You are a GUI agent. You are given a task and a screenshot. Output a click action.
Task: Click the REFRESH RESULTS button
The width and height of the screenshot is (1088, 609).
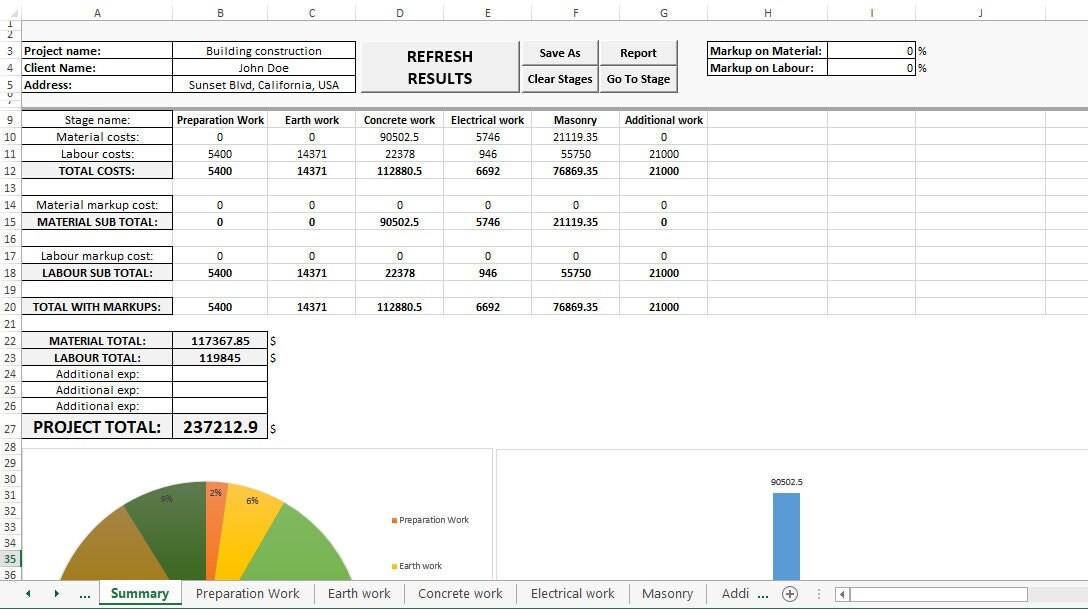pyautogui.click(x=439, y=67)
